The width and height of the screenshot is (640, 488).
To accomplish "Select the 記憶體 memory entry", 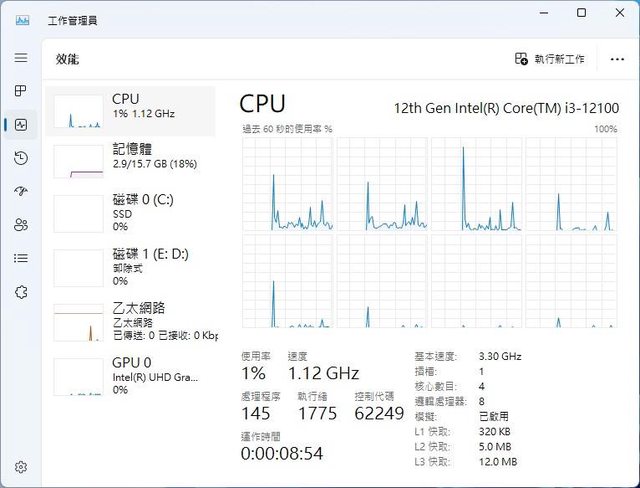I will click(x=130, y=161).
